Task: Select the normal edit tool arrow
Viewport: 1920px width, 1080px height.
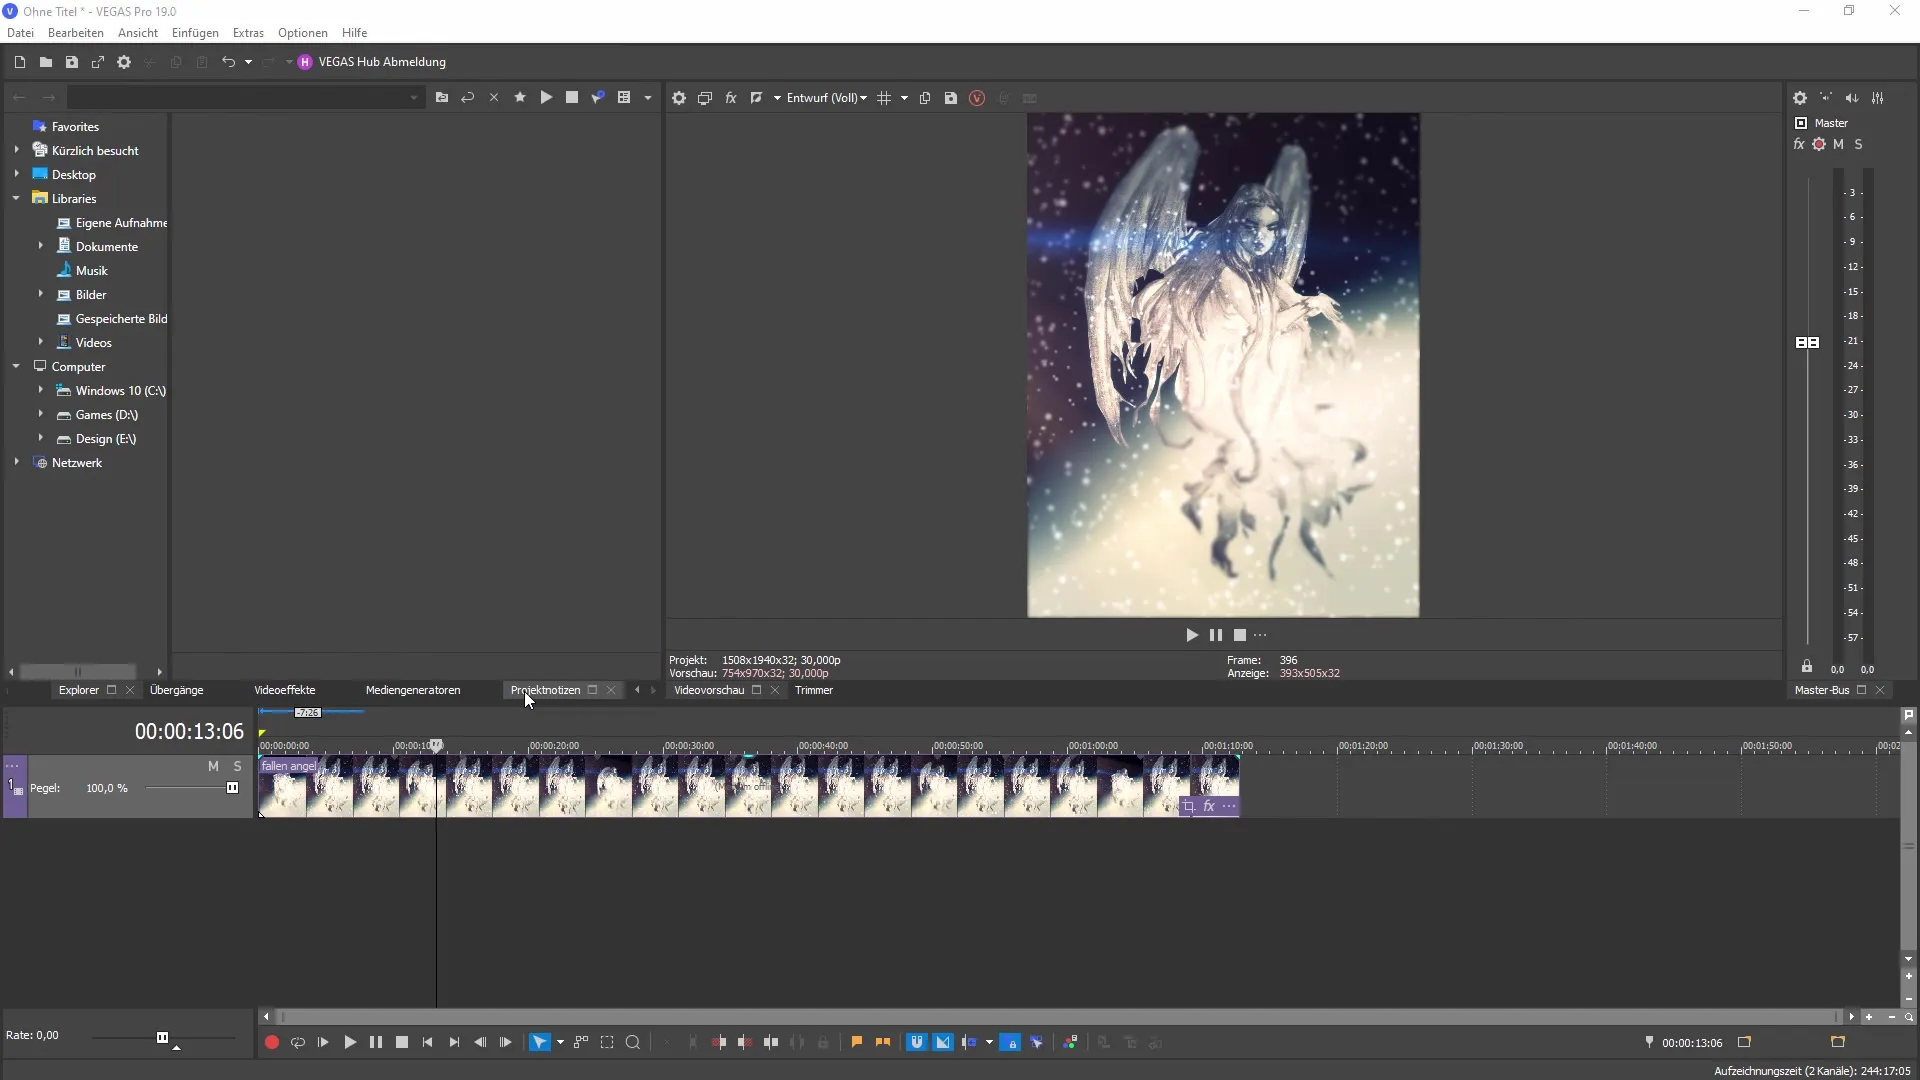Action: click(539, 1042)
